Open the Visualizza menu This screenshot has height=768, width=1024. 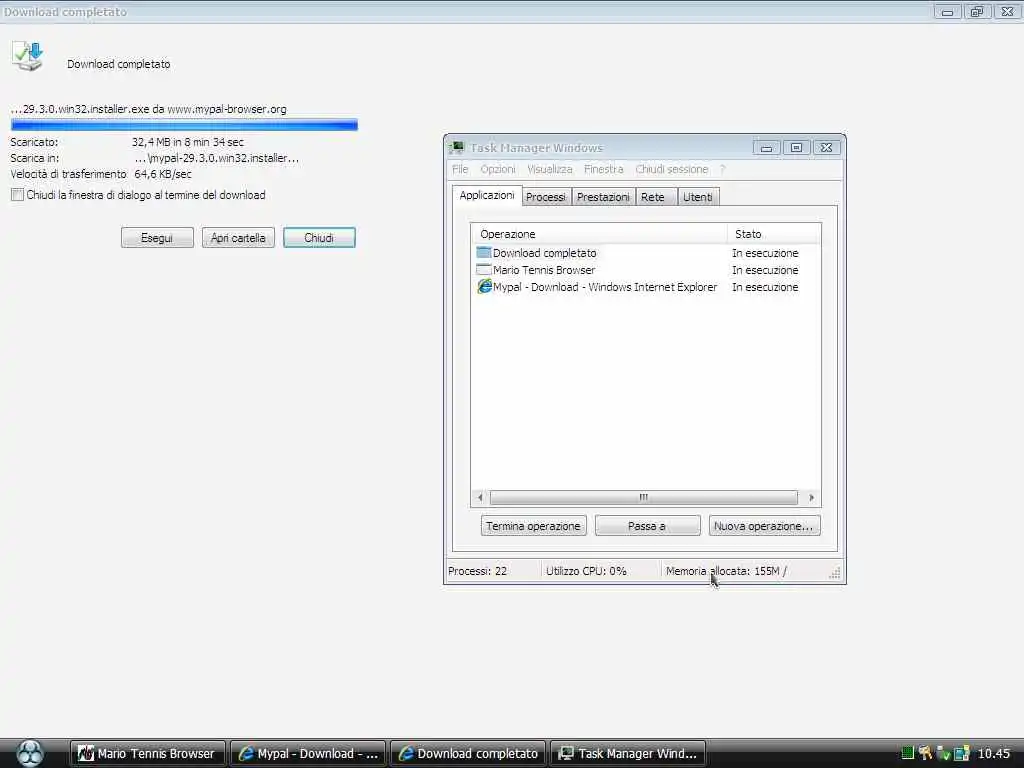coord(549,169)
